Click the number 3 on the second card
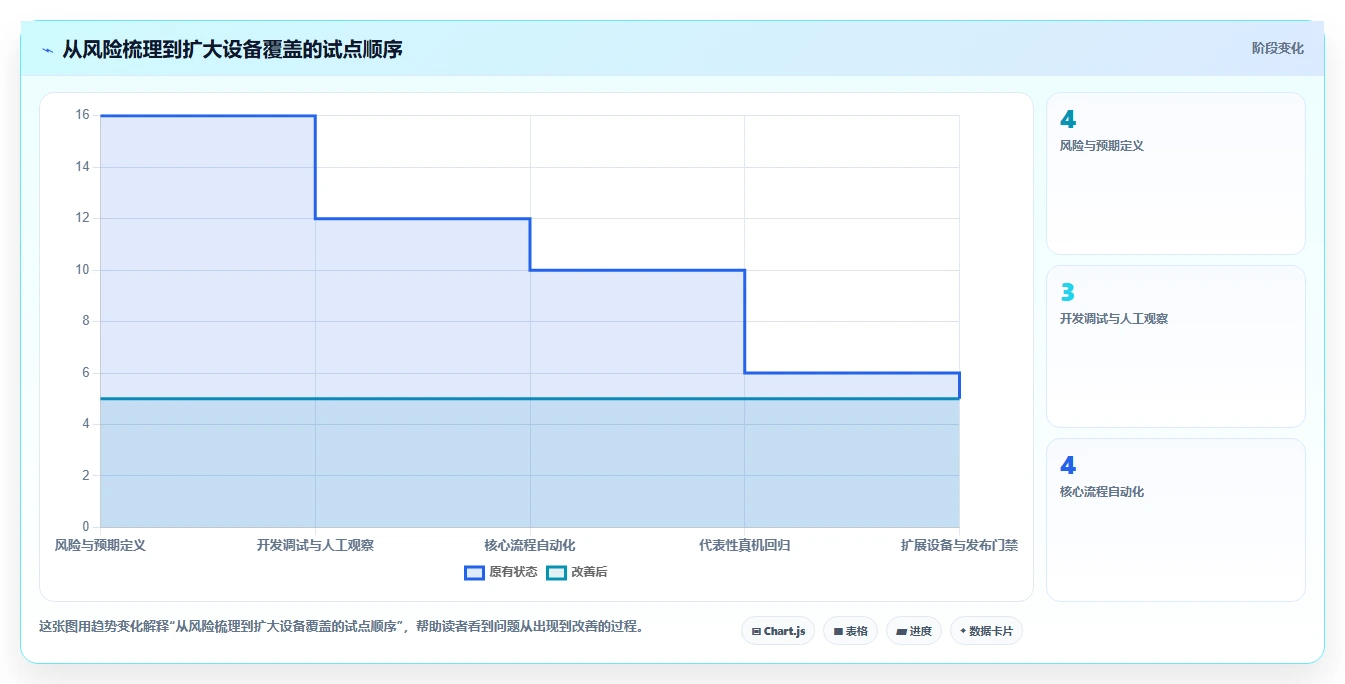1345x684 pixels. point(1067,292)
